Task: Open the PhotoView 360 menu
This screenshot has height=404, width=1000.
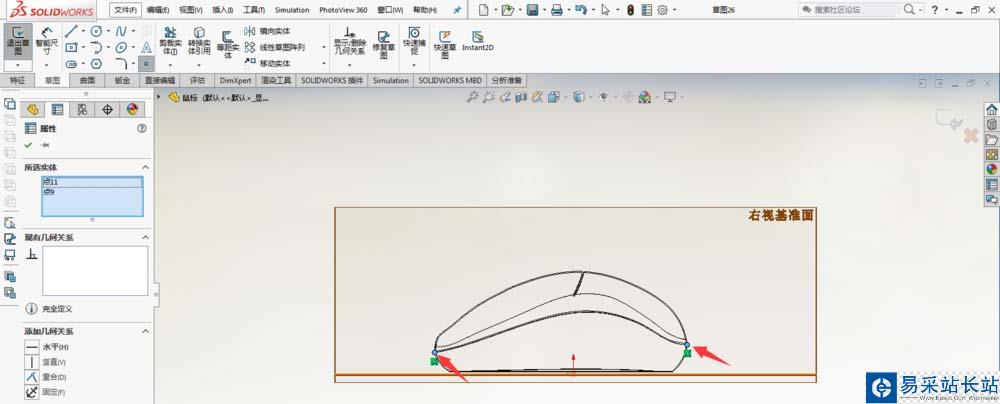Action: click(x=343, y=10)
